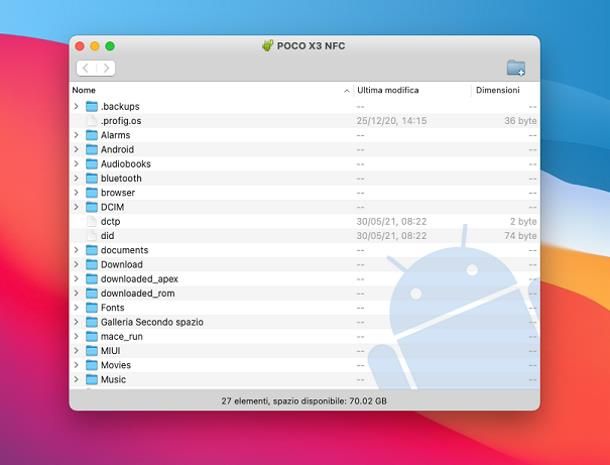Click the 25/12/20, 14:15 date cell

(392, 121)
